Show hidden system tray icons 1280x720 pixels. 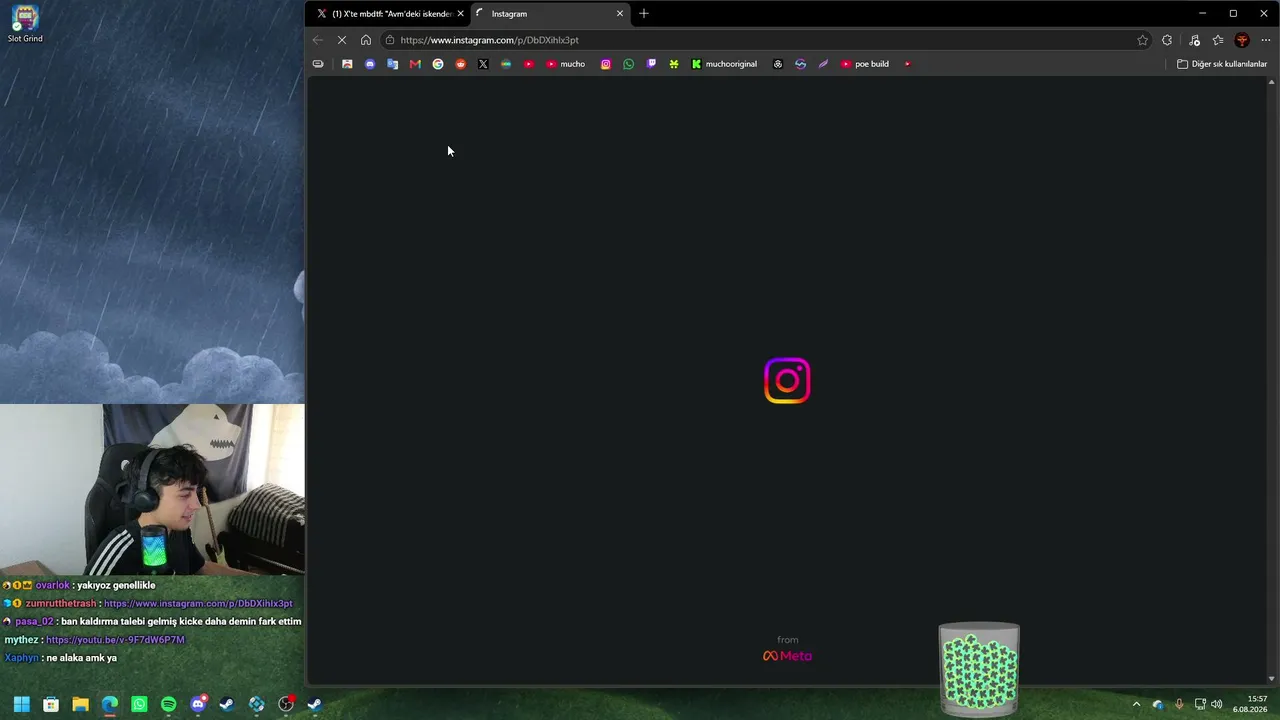(x=1136, y=705)
